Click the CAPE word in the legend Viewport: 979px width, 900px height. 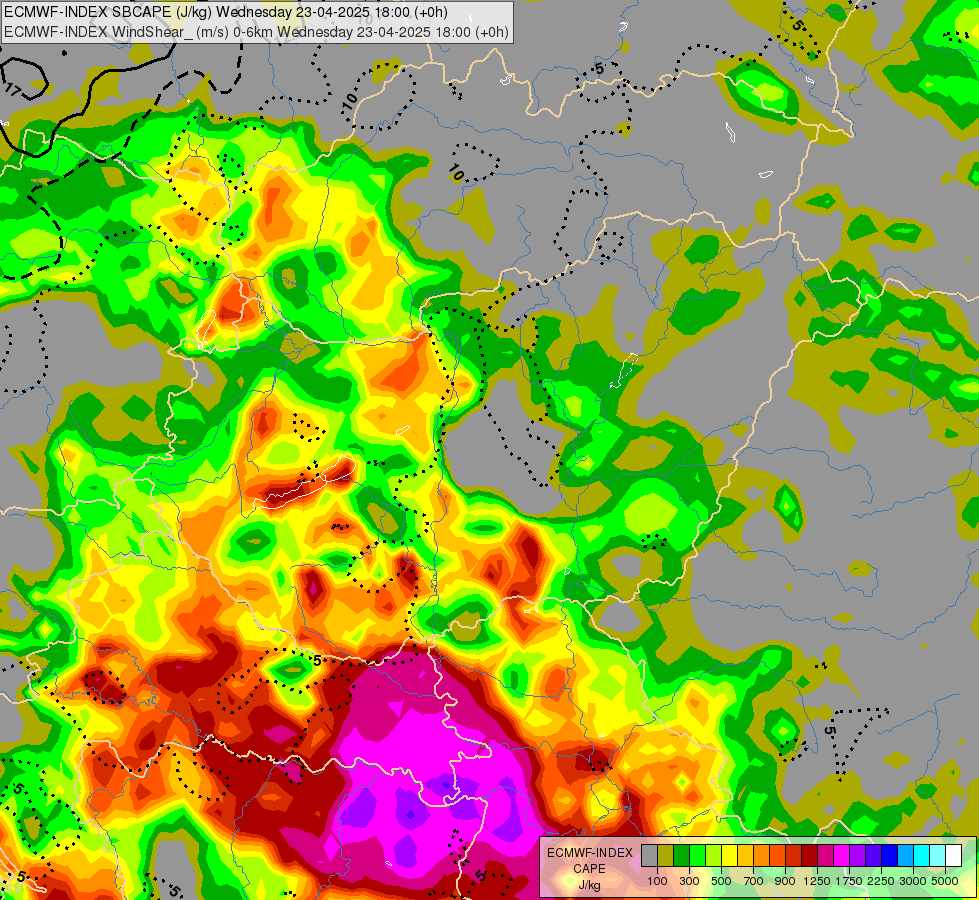pyautogui.click(x=589, y=869)
